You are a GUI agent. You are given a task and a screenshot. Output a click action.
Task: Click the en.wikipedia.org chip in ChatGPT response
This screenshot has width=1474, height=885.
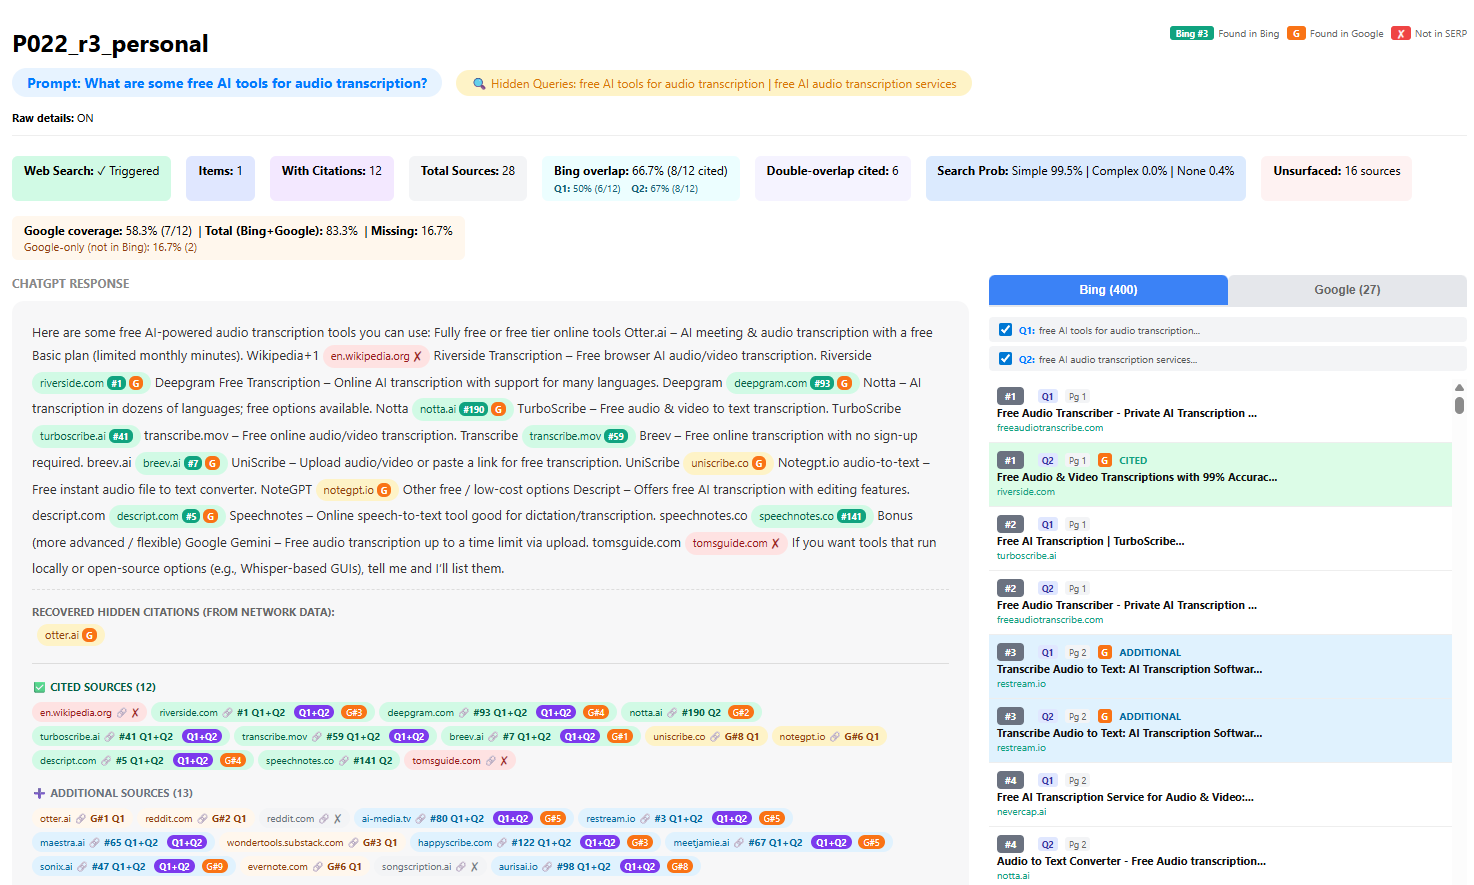[x=376, y=356]
